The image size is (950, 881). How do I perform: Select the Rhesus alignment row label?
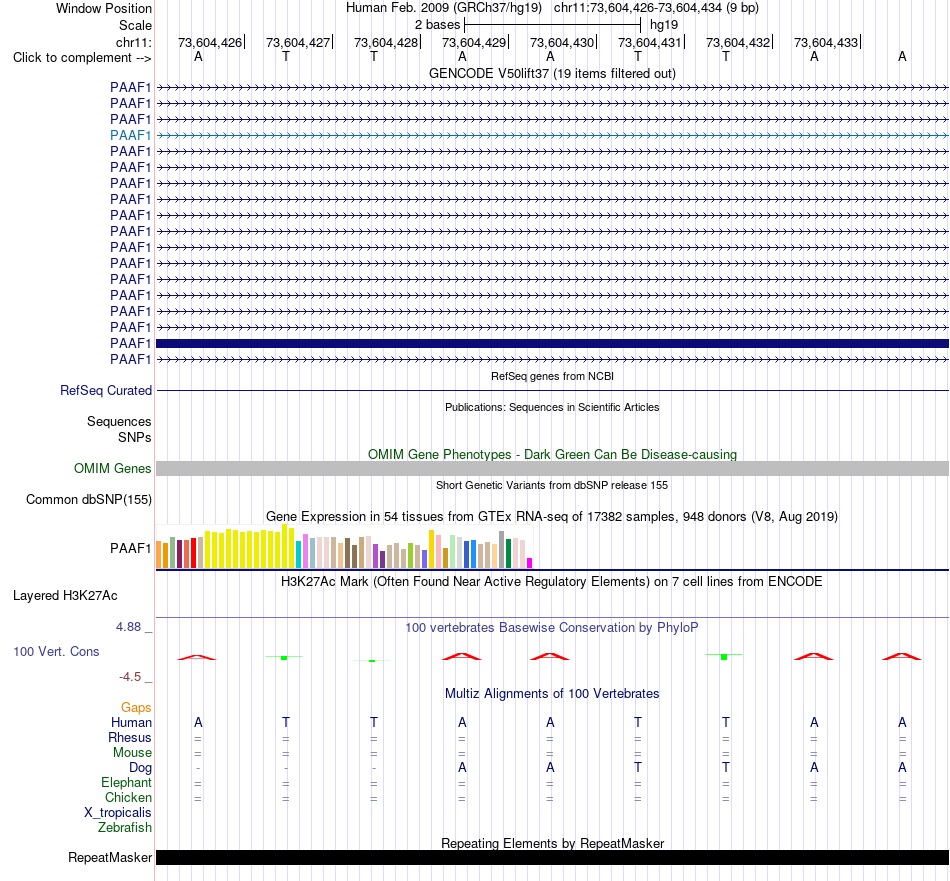click(x=129, y=737)
